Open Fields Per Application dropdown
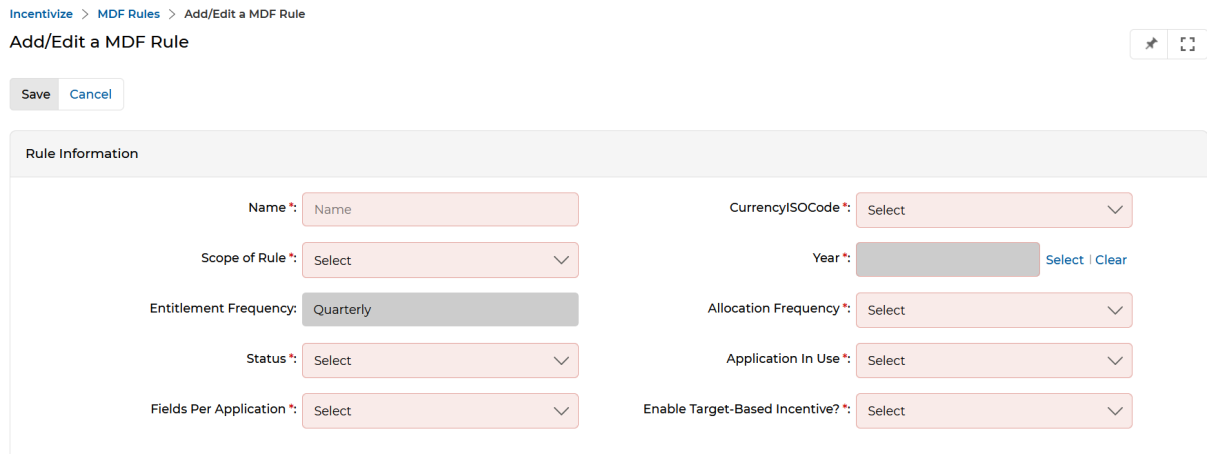1207x454 pixels. point(440,410)
